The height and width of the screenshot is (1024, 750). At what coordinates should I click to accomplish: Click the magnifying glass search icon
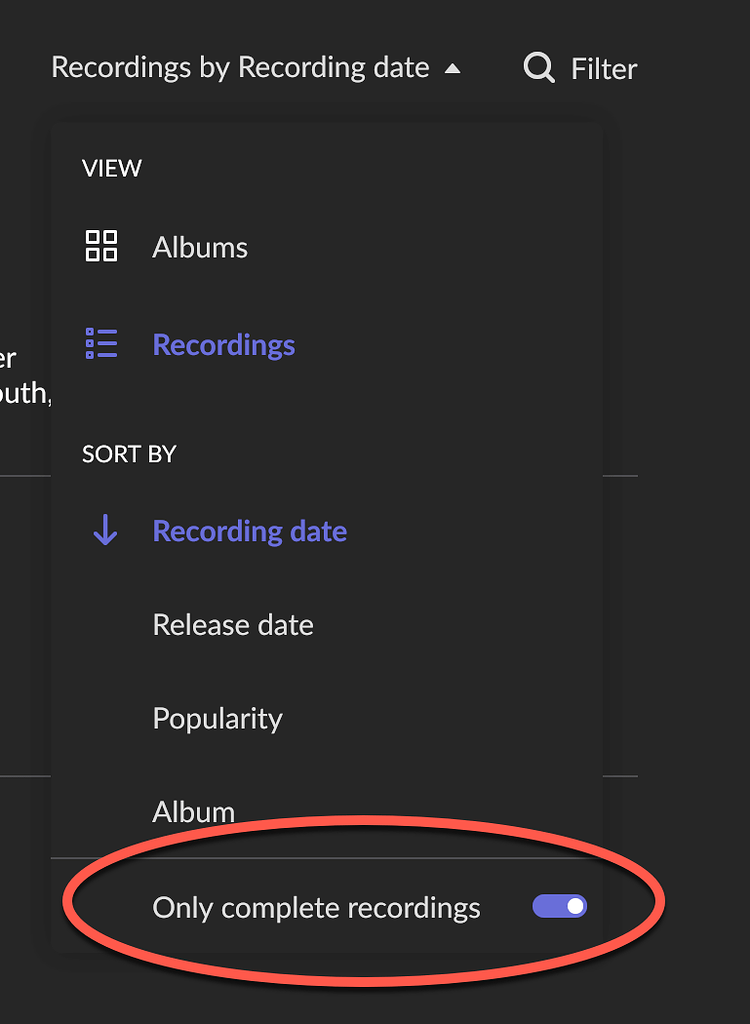pos(539,68)
